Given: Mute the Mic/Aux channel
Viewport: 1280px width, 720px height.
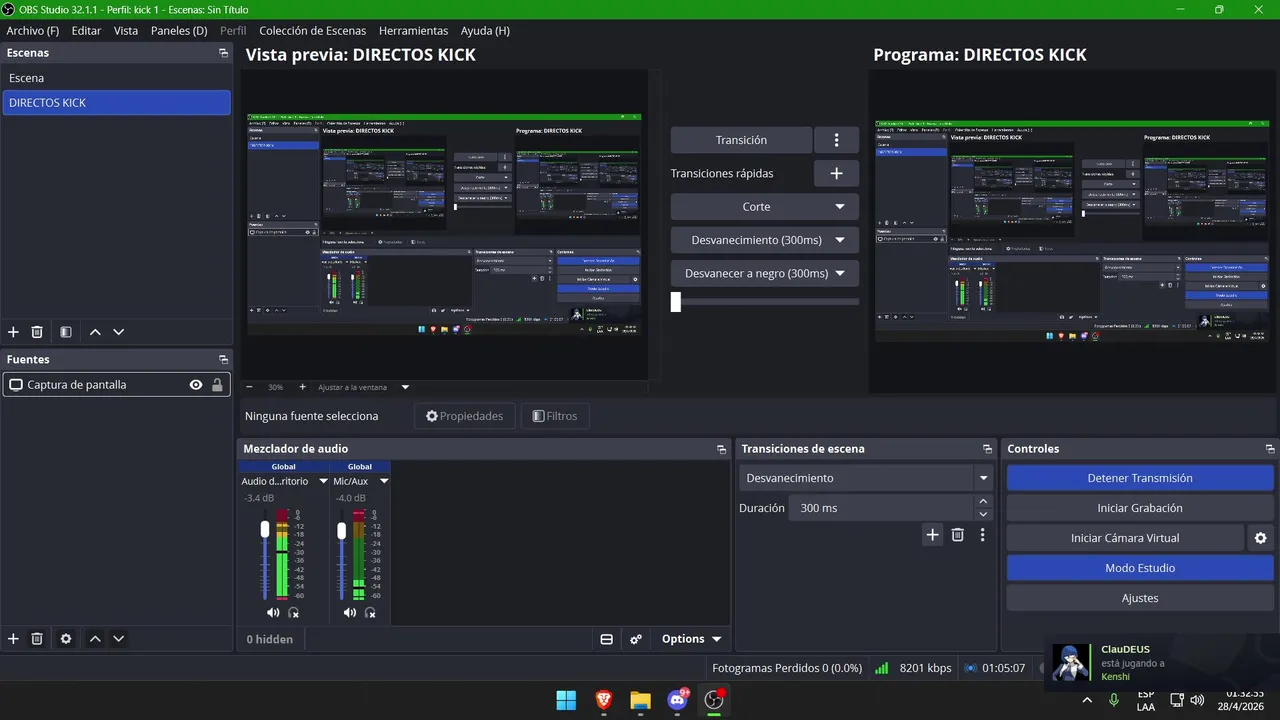Looking at the screenshot, I should pos(349,612).
